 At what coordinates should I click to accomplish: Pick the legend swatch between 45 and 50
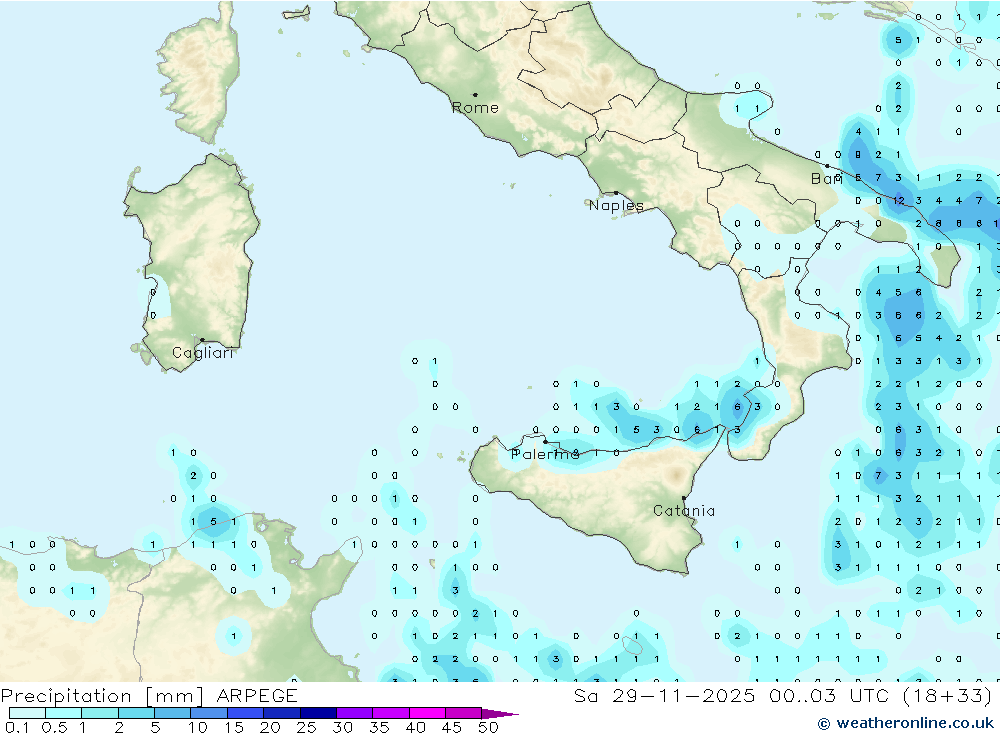(x=463, y=713)
